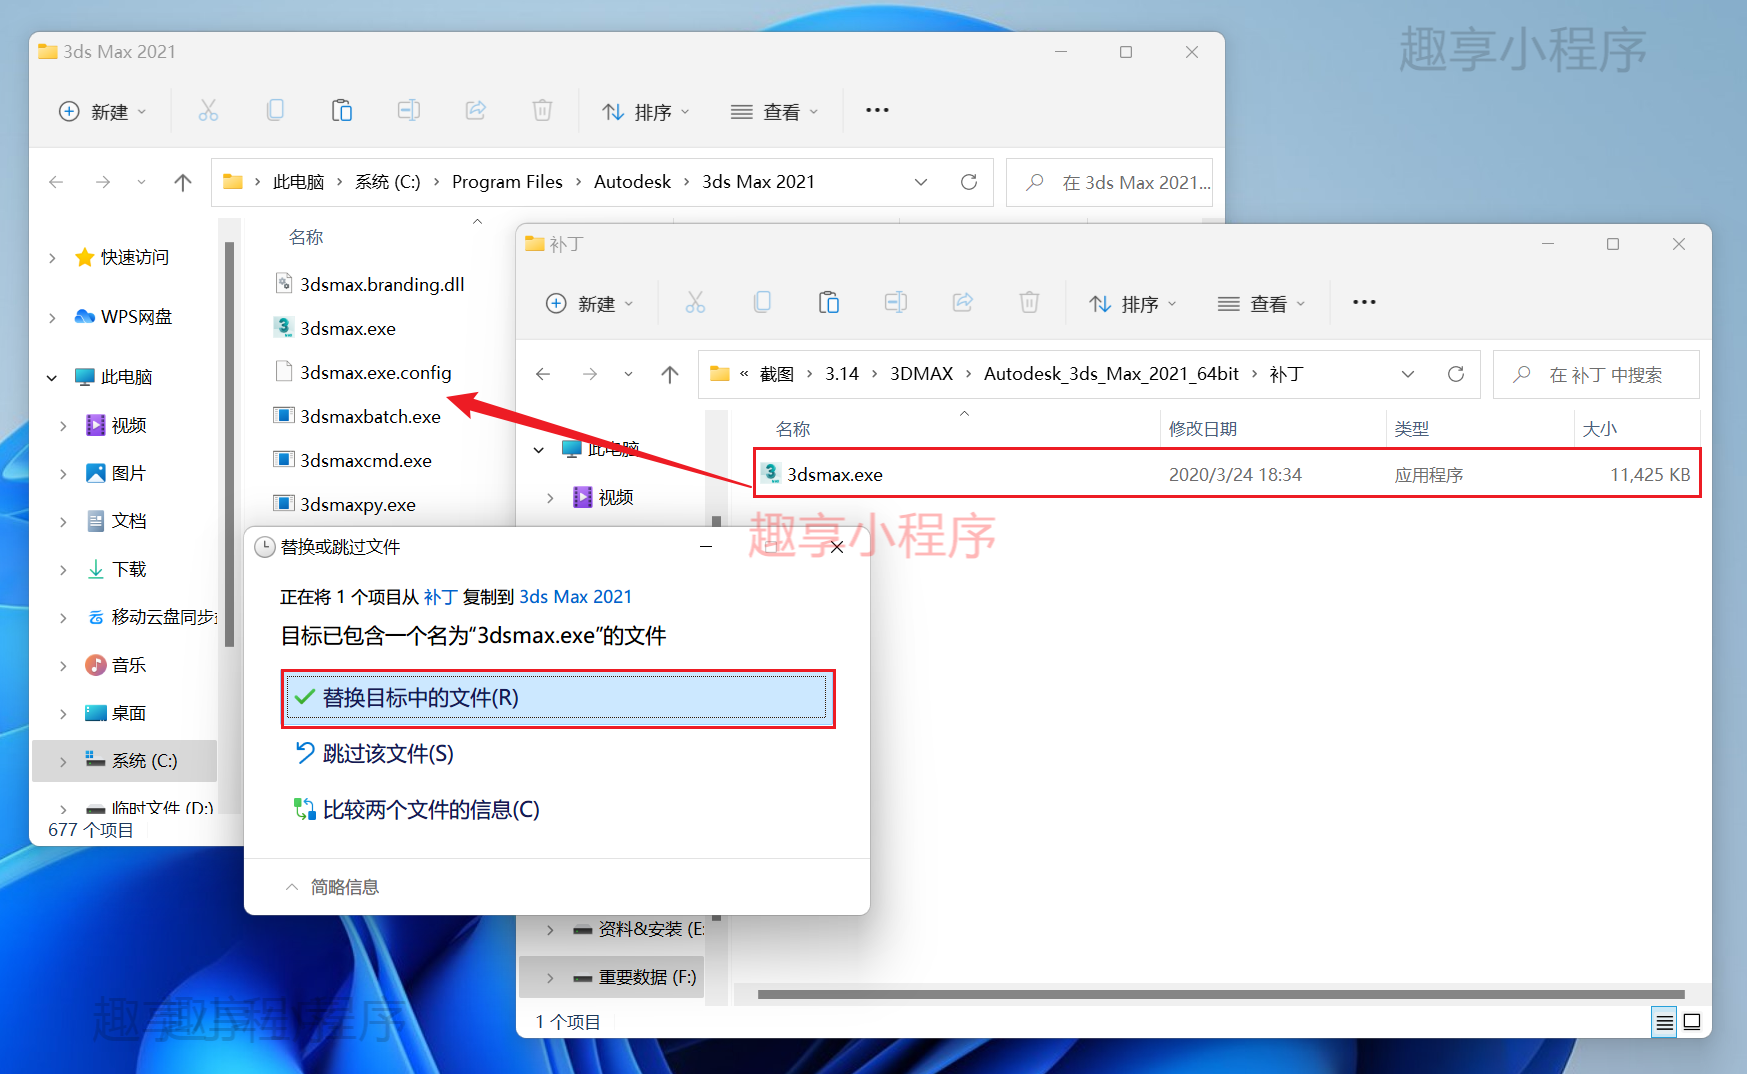
Task: Select 重要数据 (F:) drive in 补丁 window
Action: pyautogui.click(x=611, y=977)
